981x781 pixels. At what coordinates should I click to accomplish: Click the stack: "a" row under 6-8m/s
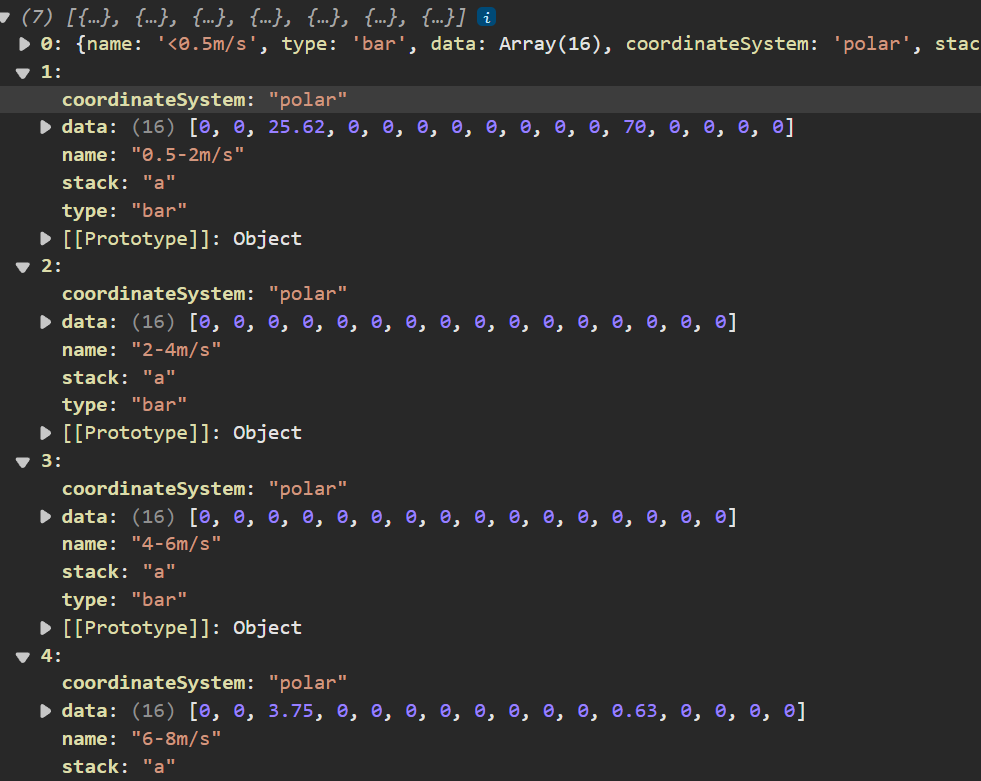[118, 767]
